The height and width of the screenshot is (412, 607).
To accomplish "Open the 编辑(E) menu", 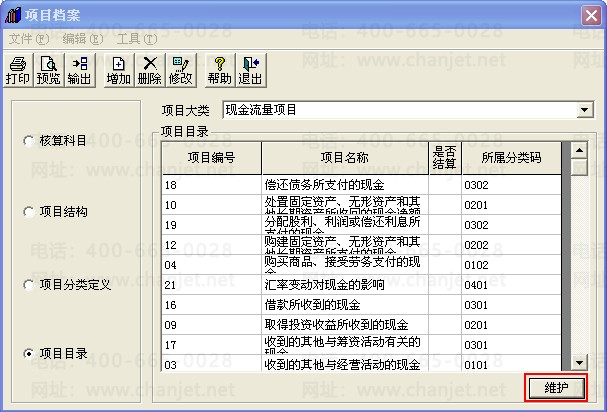I will pyautogui.click(x=82, y=39).
